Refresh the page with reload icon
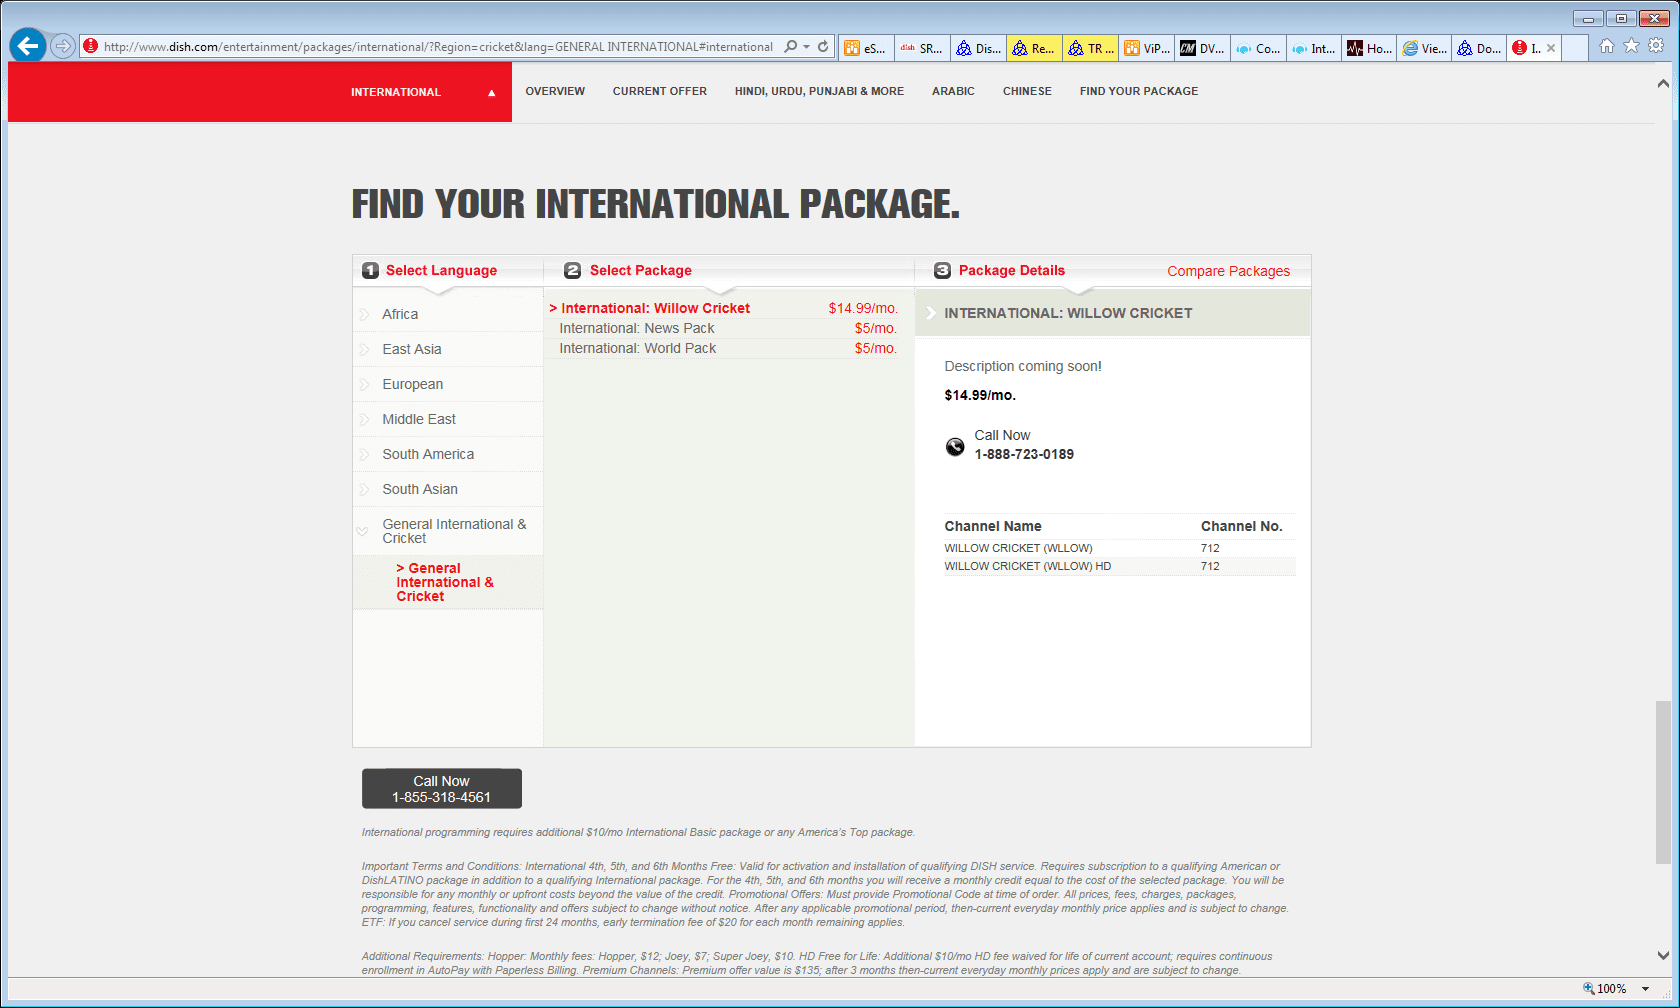The height and width of the screenshot is (1008, 1680). tap(823, 46)
